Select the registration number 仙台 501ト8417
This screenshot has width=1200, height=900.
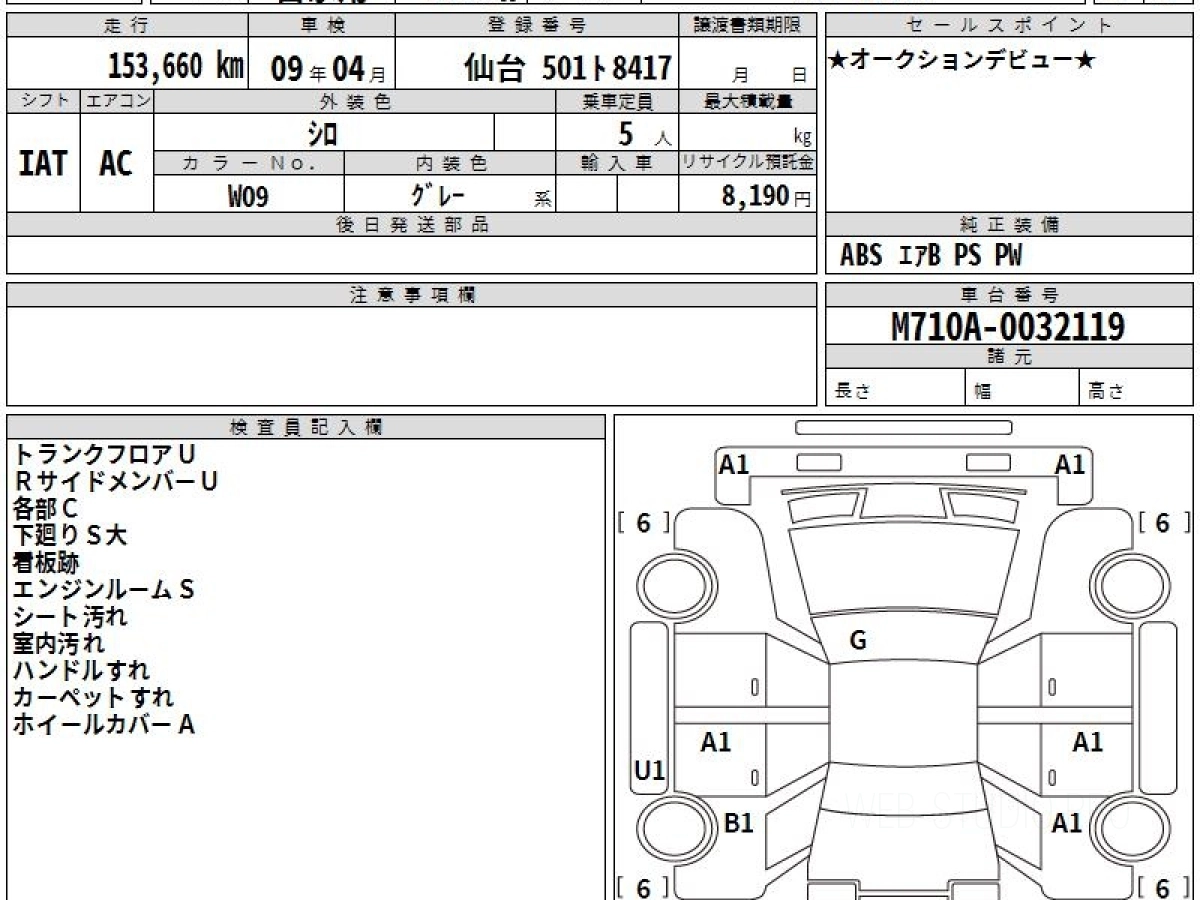(x=567, y=67)
